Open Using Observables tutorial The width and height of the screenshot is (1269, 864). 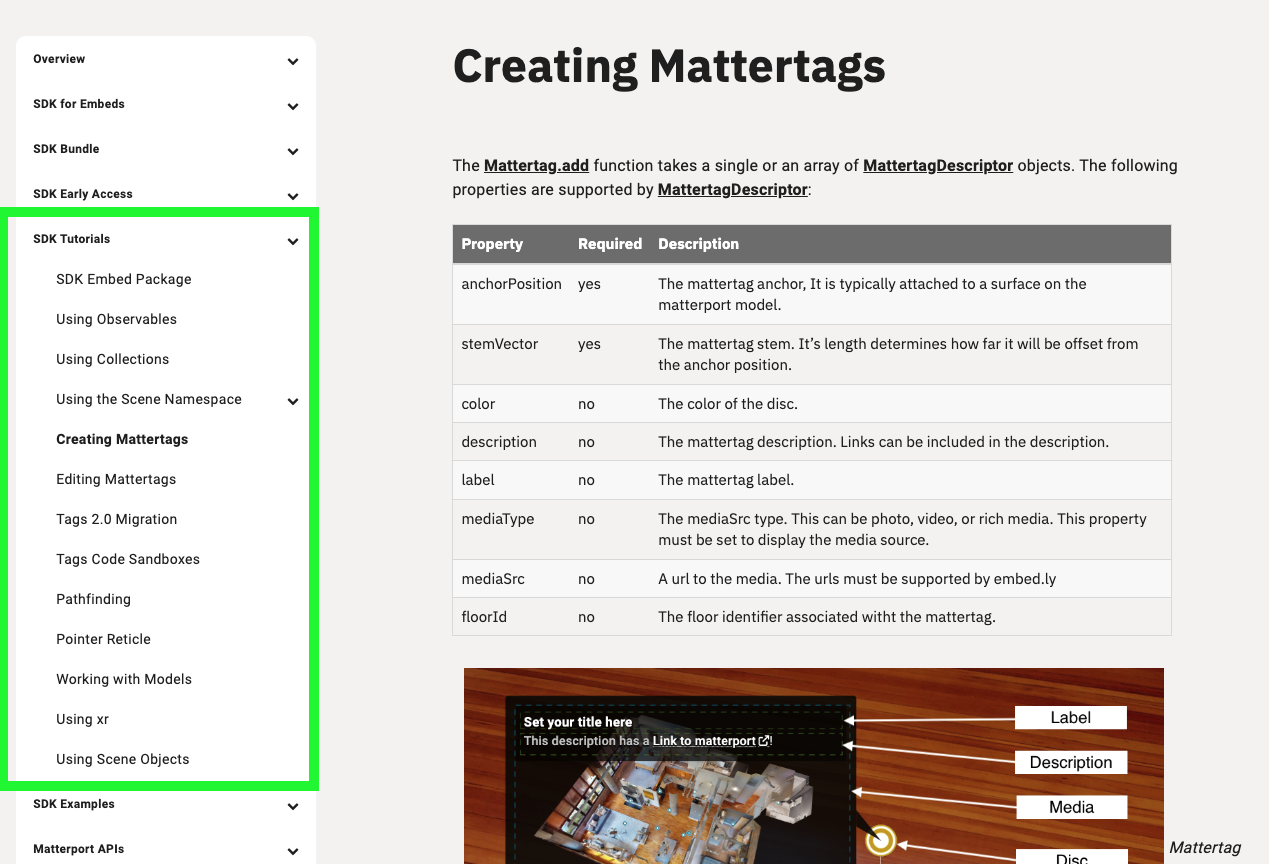[x=116, y=319]
